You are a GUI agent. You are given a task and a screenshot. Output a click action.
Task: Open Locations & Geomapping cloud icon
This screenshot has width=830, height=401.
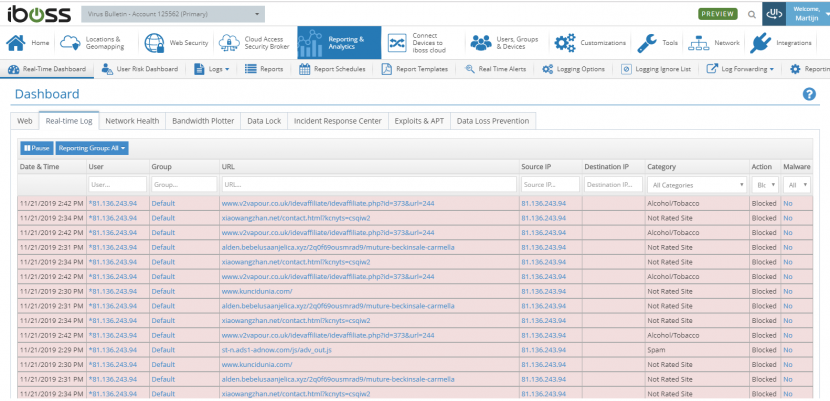70,43
